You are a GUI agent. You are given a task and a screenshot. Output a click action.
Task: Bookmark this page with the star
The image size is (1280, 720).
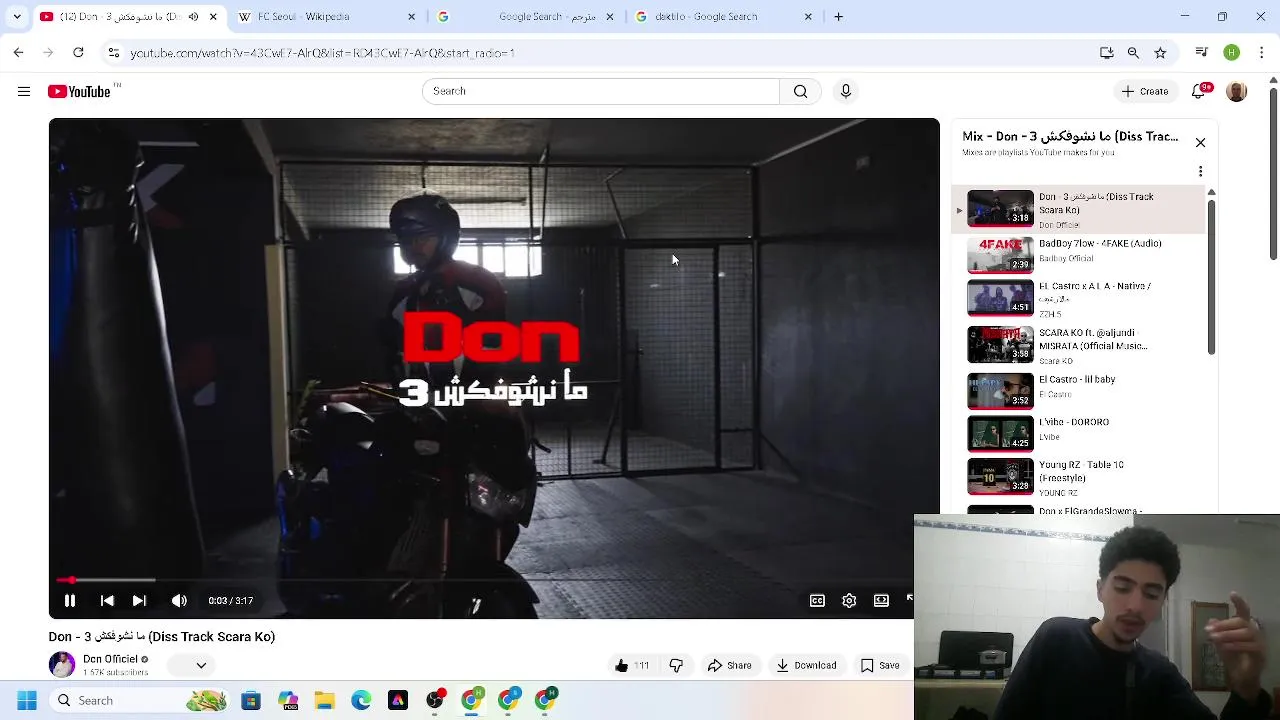coord(1160,52)
